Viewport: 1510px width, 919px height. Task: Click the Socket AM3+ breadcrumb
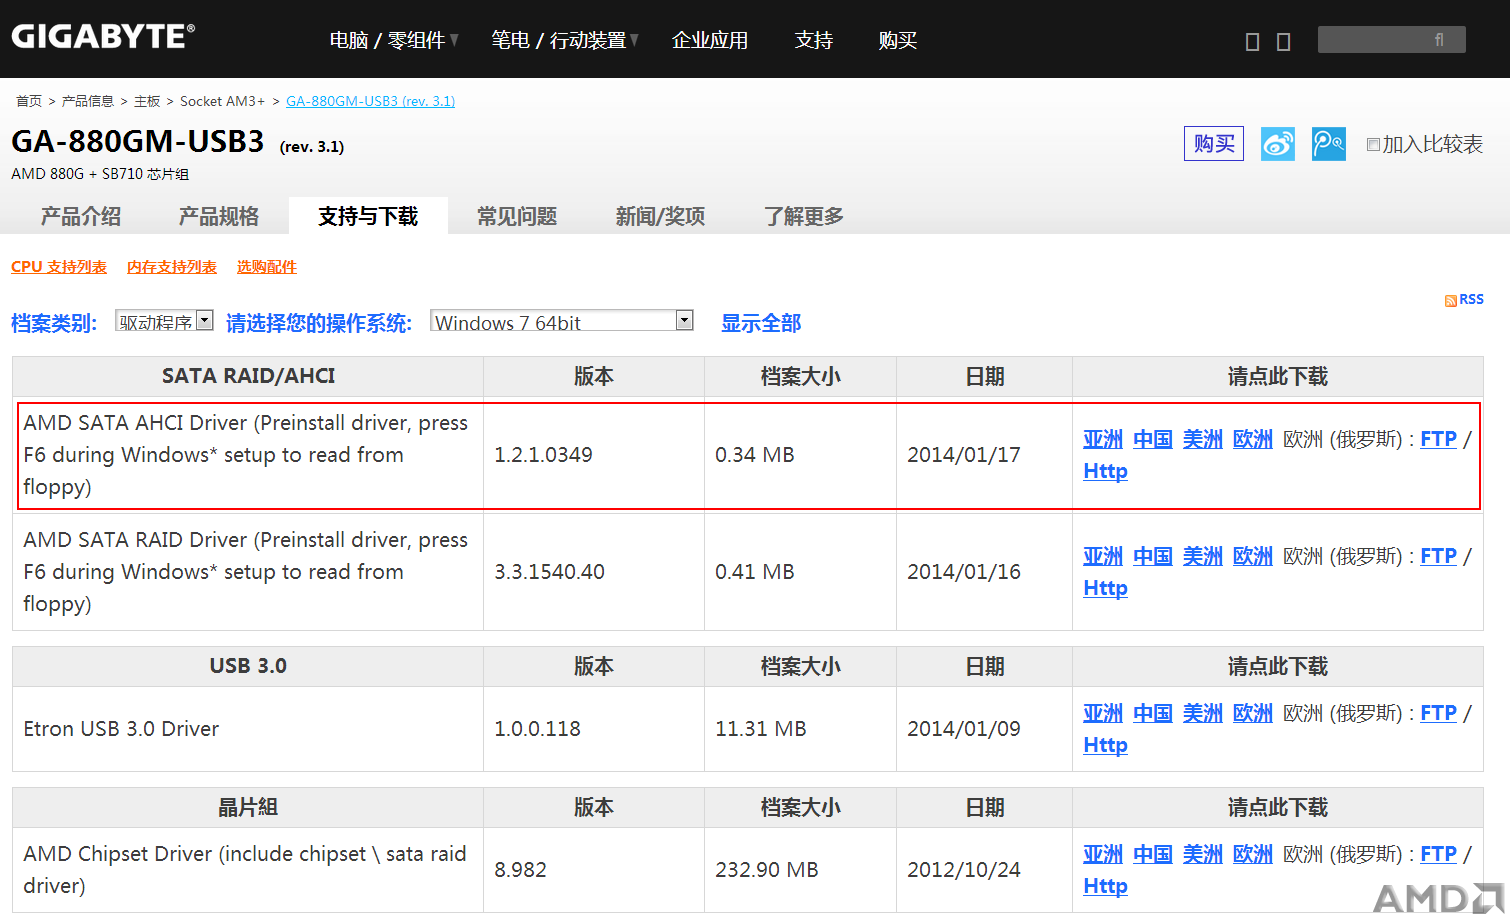pos(222,101)
